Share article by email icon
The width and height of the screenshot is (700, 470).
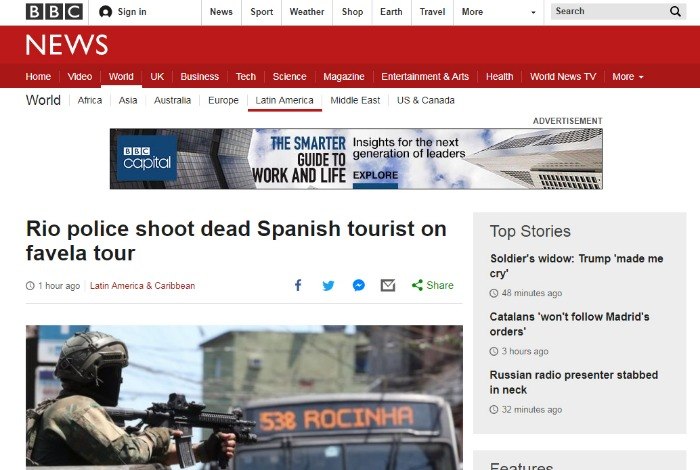388,286
